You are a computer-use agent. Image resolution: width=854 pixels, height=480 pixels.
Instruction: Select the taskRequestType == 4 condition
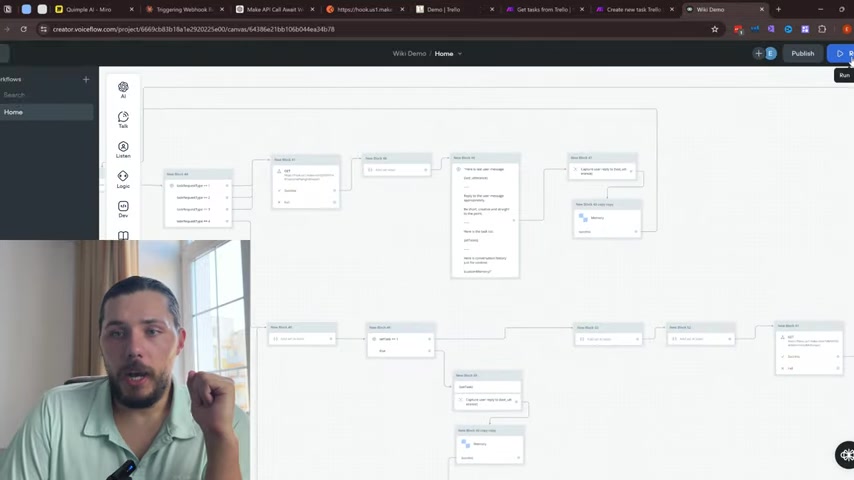(x=198, y=221)
